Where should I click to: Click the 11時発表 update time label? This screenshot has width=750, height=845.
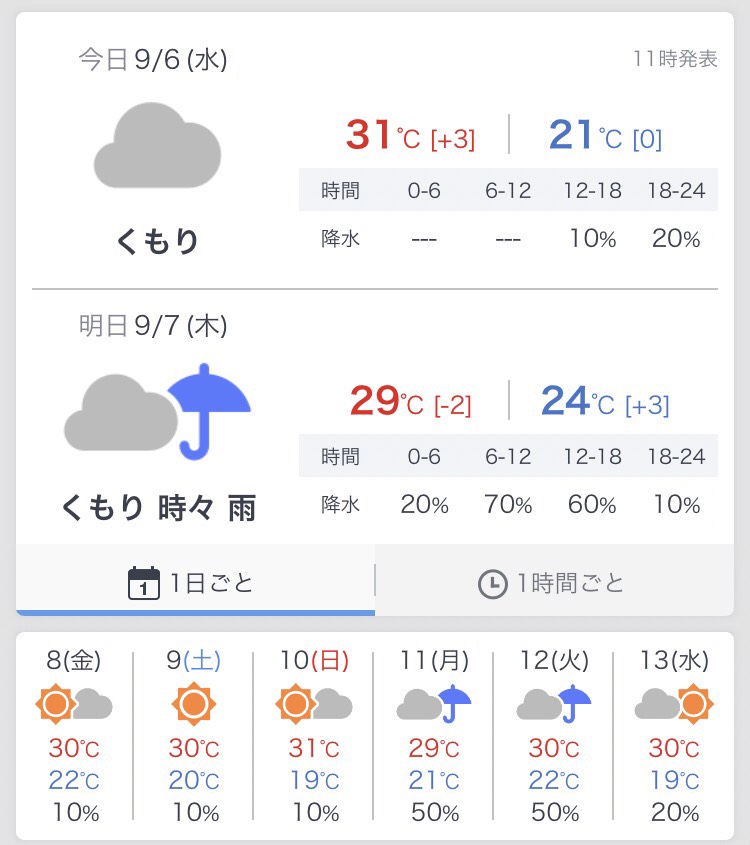[x=675, y=59]
